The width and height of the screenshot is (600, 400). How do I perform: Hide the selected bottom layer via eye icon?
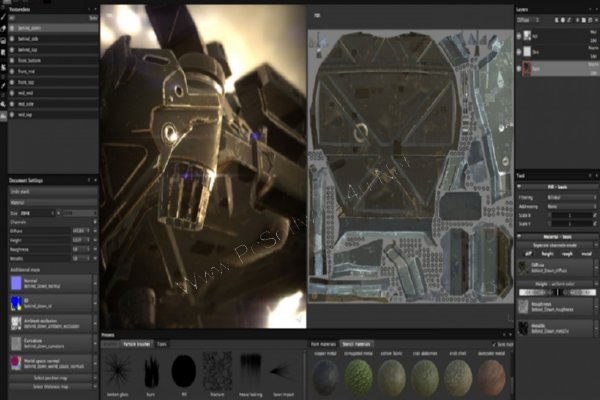click(x=519, y=69)
